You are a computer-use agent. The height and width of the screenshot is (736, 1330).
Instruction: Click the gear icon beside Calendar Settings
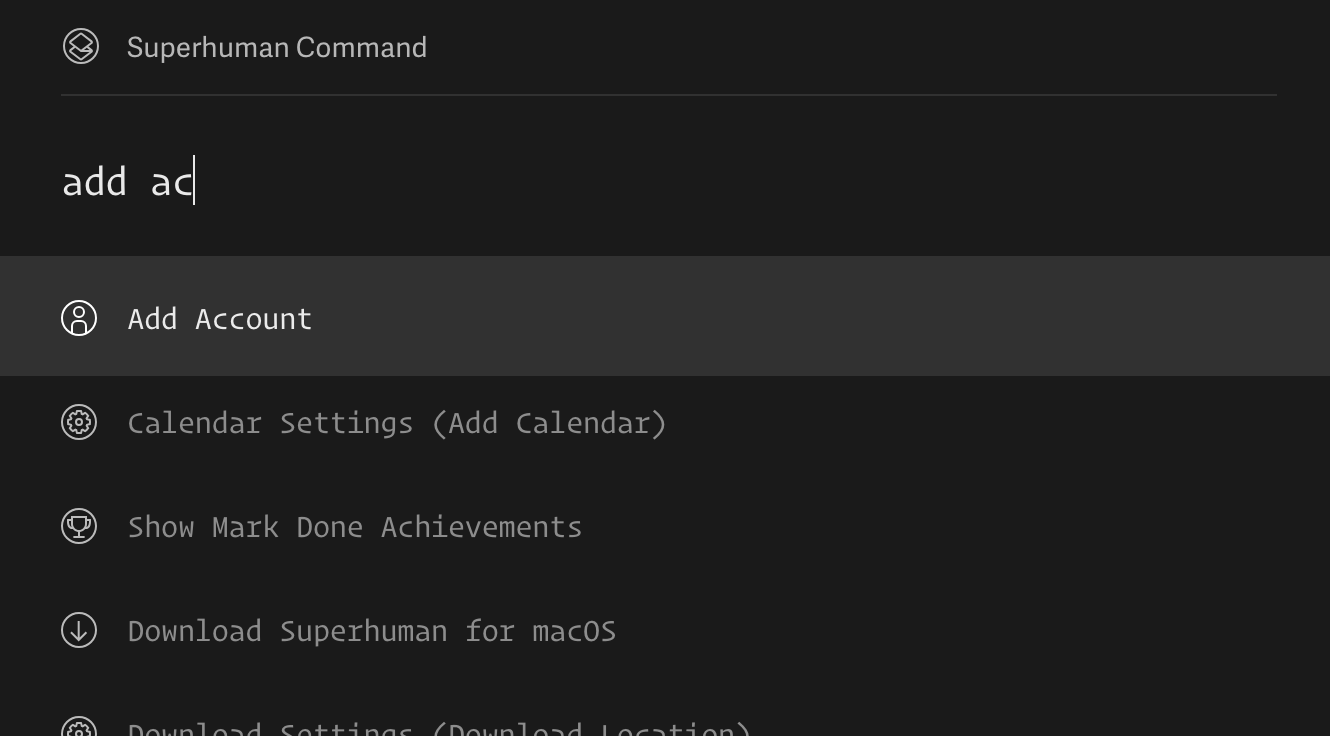point(79,422)
